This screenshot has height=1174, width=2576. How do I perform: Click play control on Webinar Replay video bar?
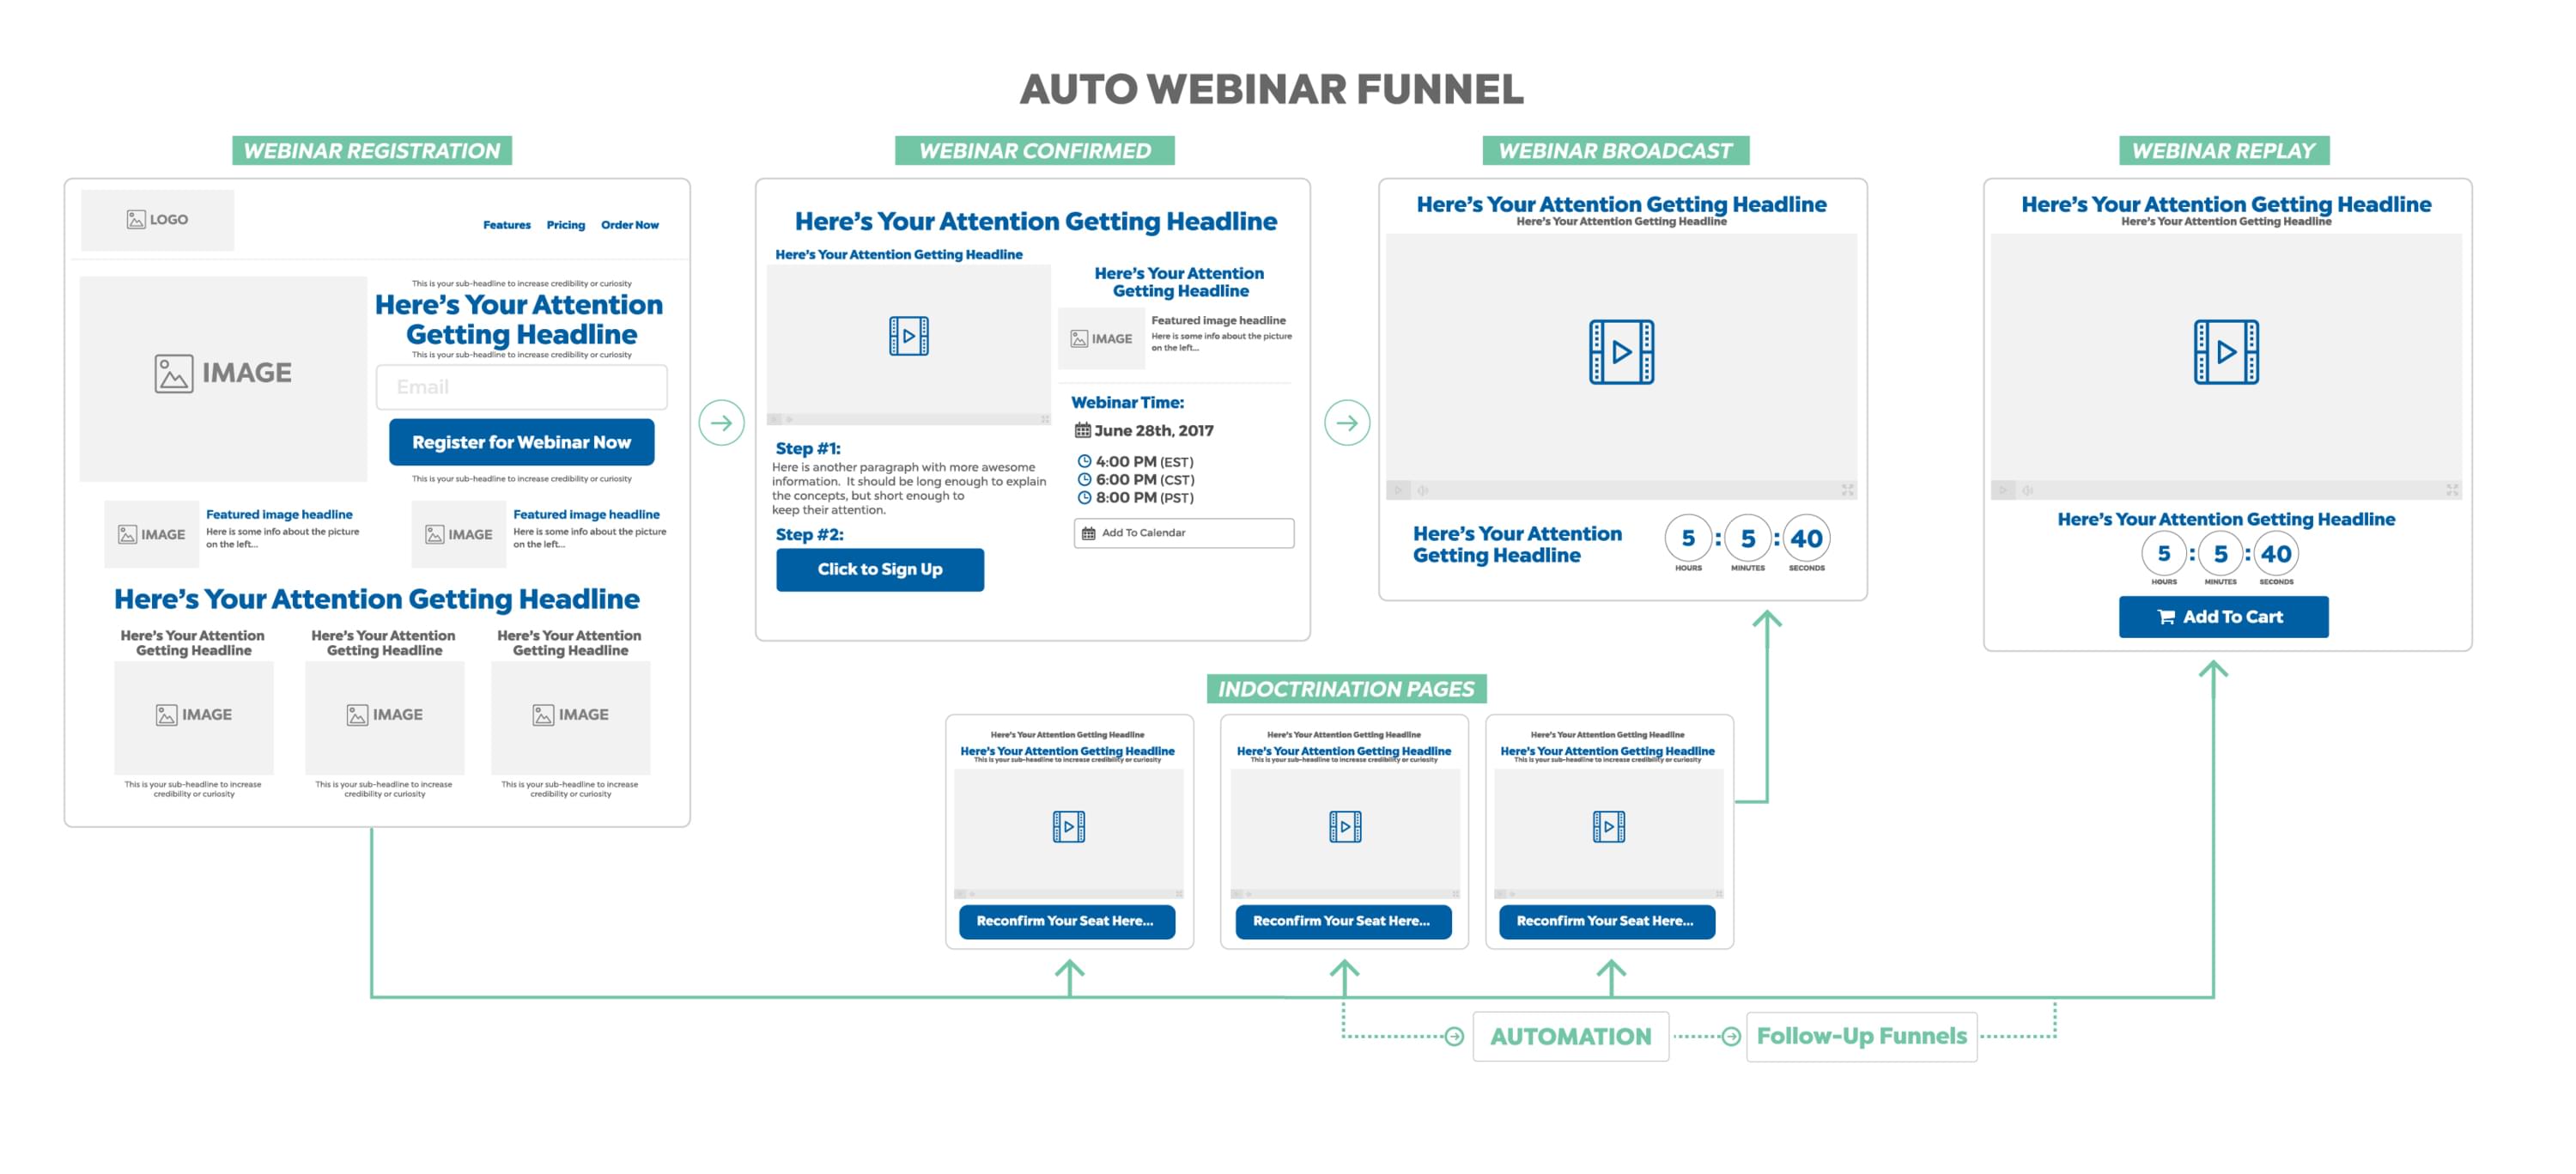pyautogui.click(x=2003, y=490)
